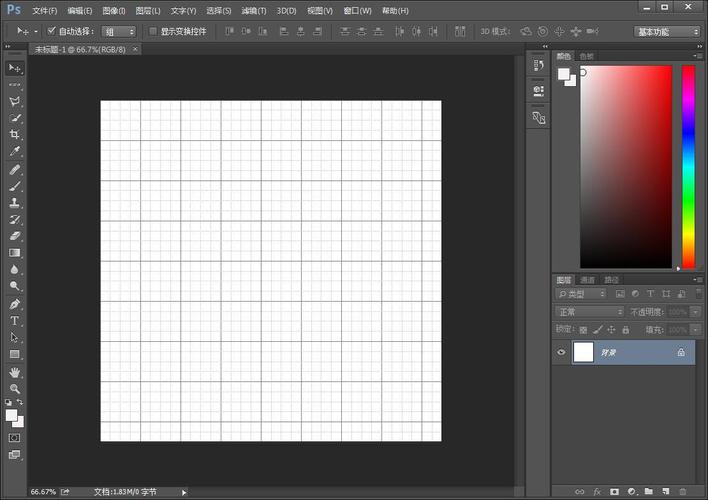The image size is (708, 500).
Task: Activate the Hand tool
Action: (x=15, y=372)
